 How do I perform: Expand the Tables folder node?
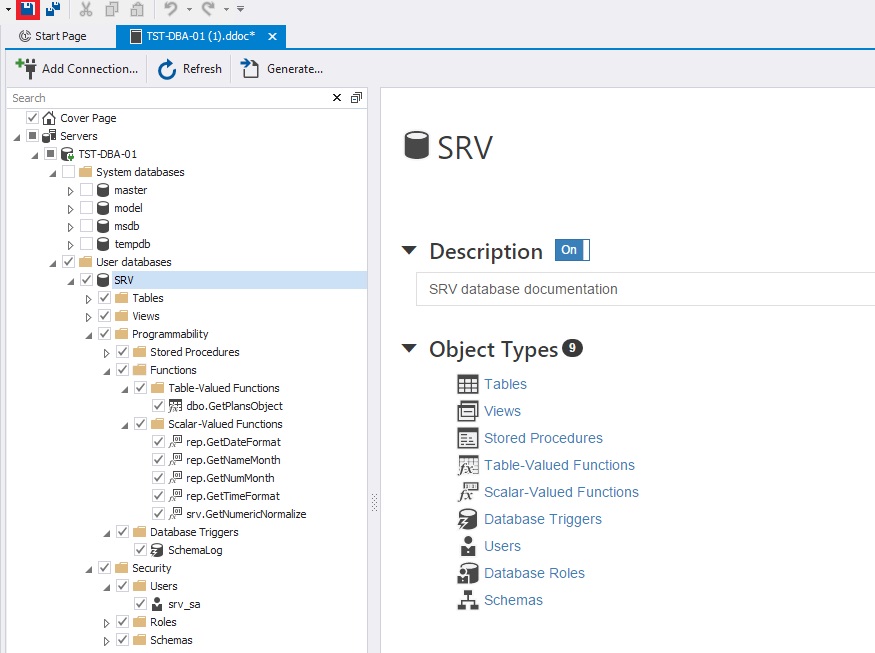pos(89,298)
